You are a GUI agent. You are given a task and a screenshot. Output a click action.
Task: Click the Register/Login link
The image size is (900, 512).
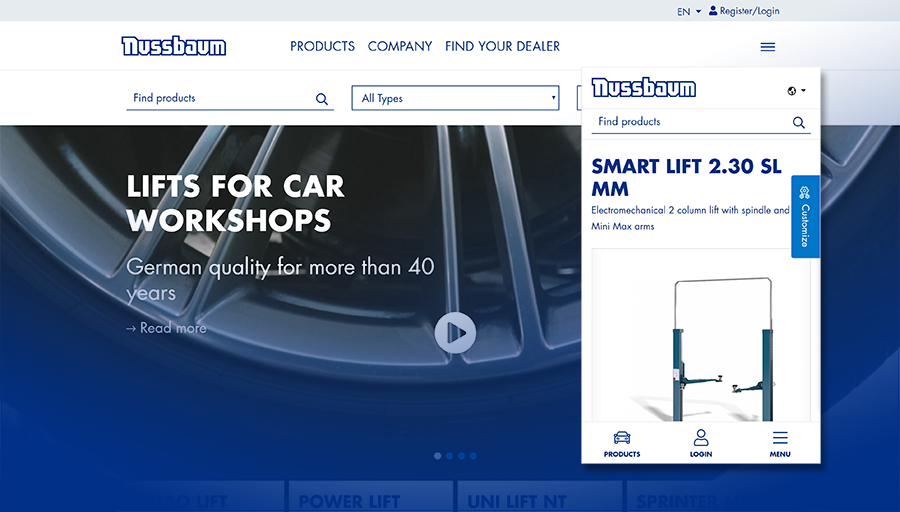(x=749, y=11)
